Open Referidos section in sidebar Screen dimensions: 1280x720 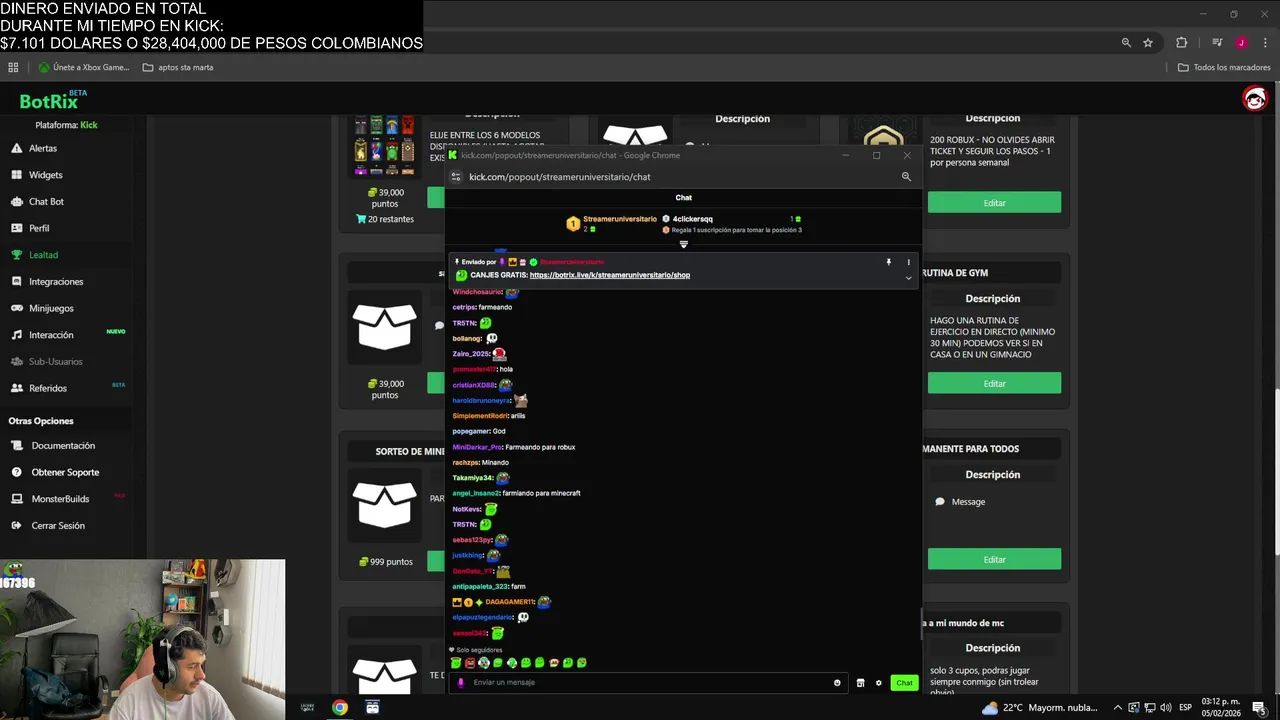(x=48, y=388)
